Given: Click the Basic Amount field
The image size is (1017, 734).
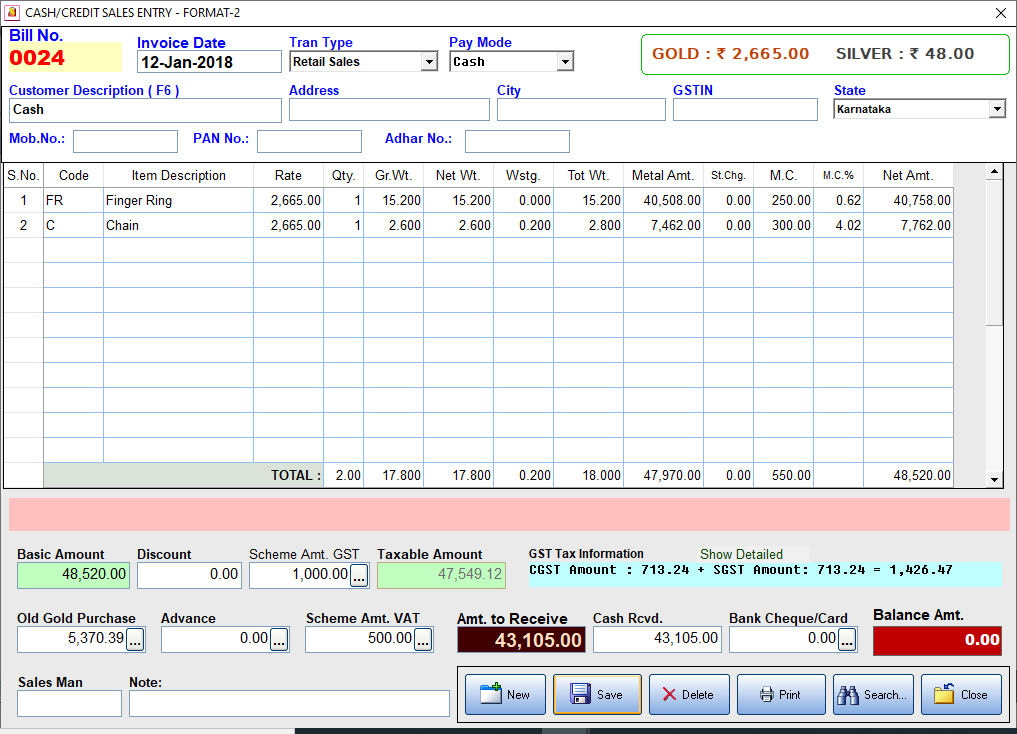Looking at the screenshot, I should pyautogui.click(x=73, y=575).
